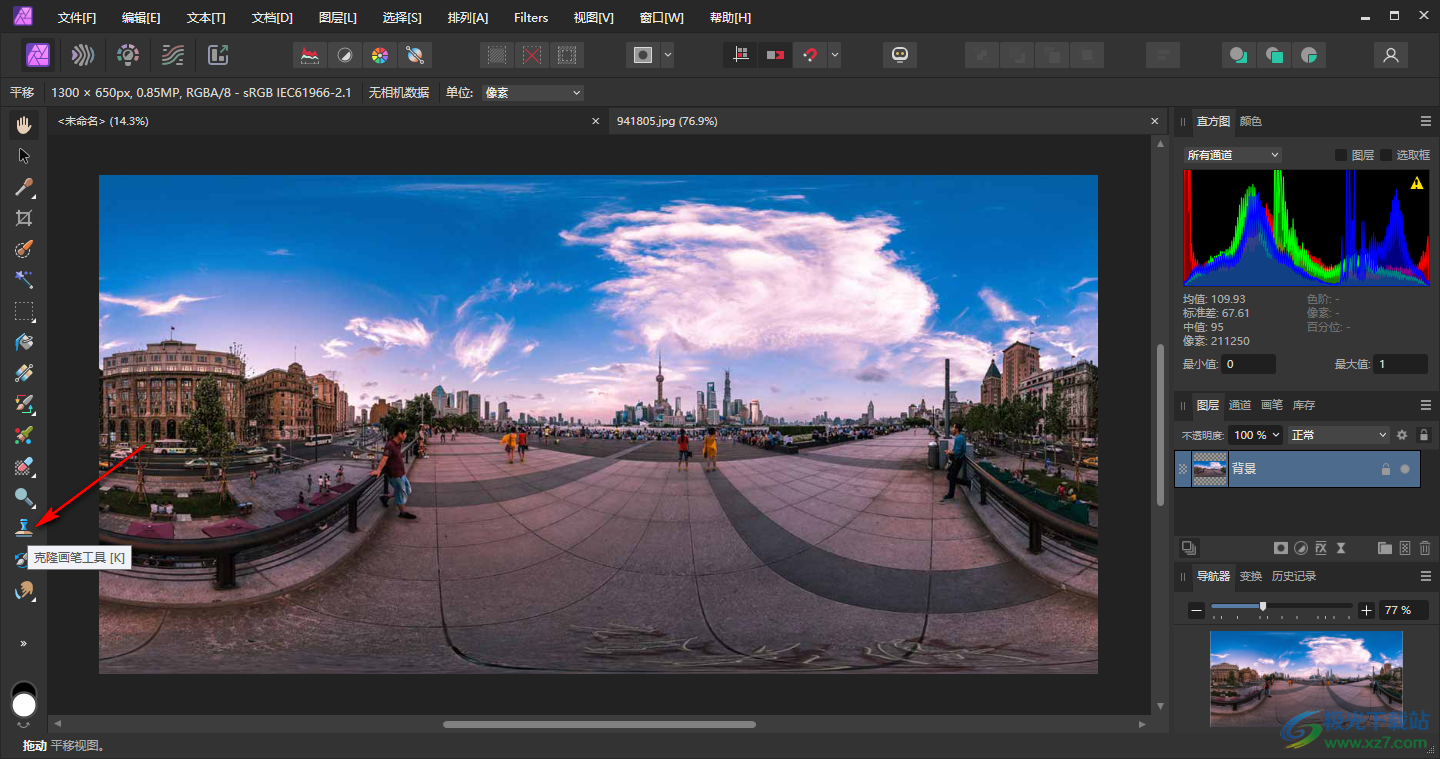Click the navigator zoom-in plus button
The height and width of the screenshot is (759, 1440).
pyautogui.click(x=1366, y=610)
